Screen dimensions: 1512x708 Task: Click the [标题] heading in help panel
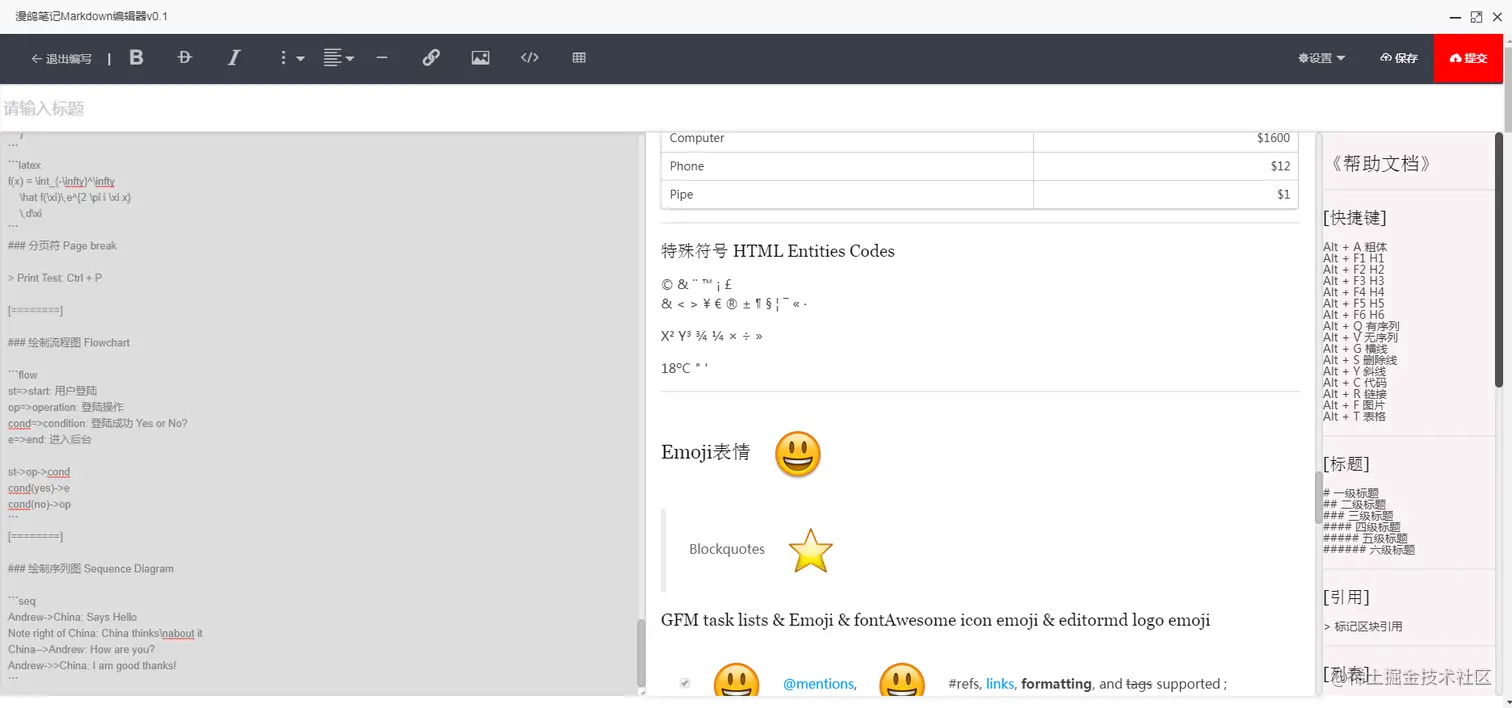(1346, 464)
